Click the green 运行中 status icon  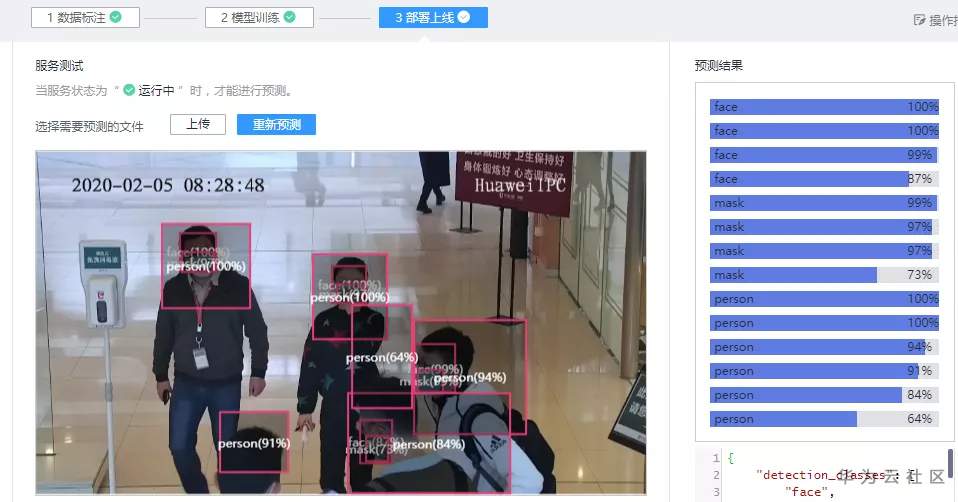(x=129, y=90)
